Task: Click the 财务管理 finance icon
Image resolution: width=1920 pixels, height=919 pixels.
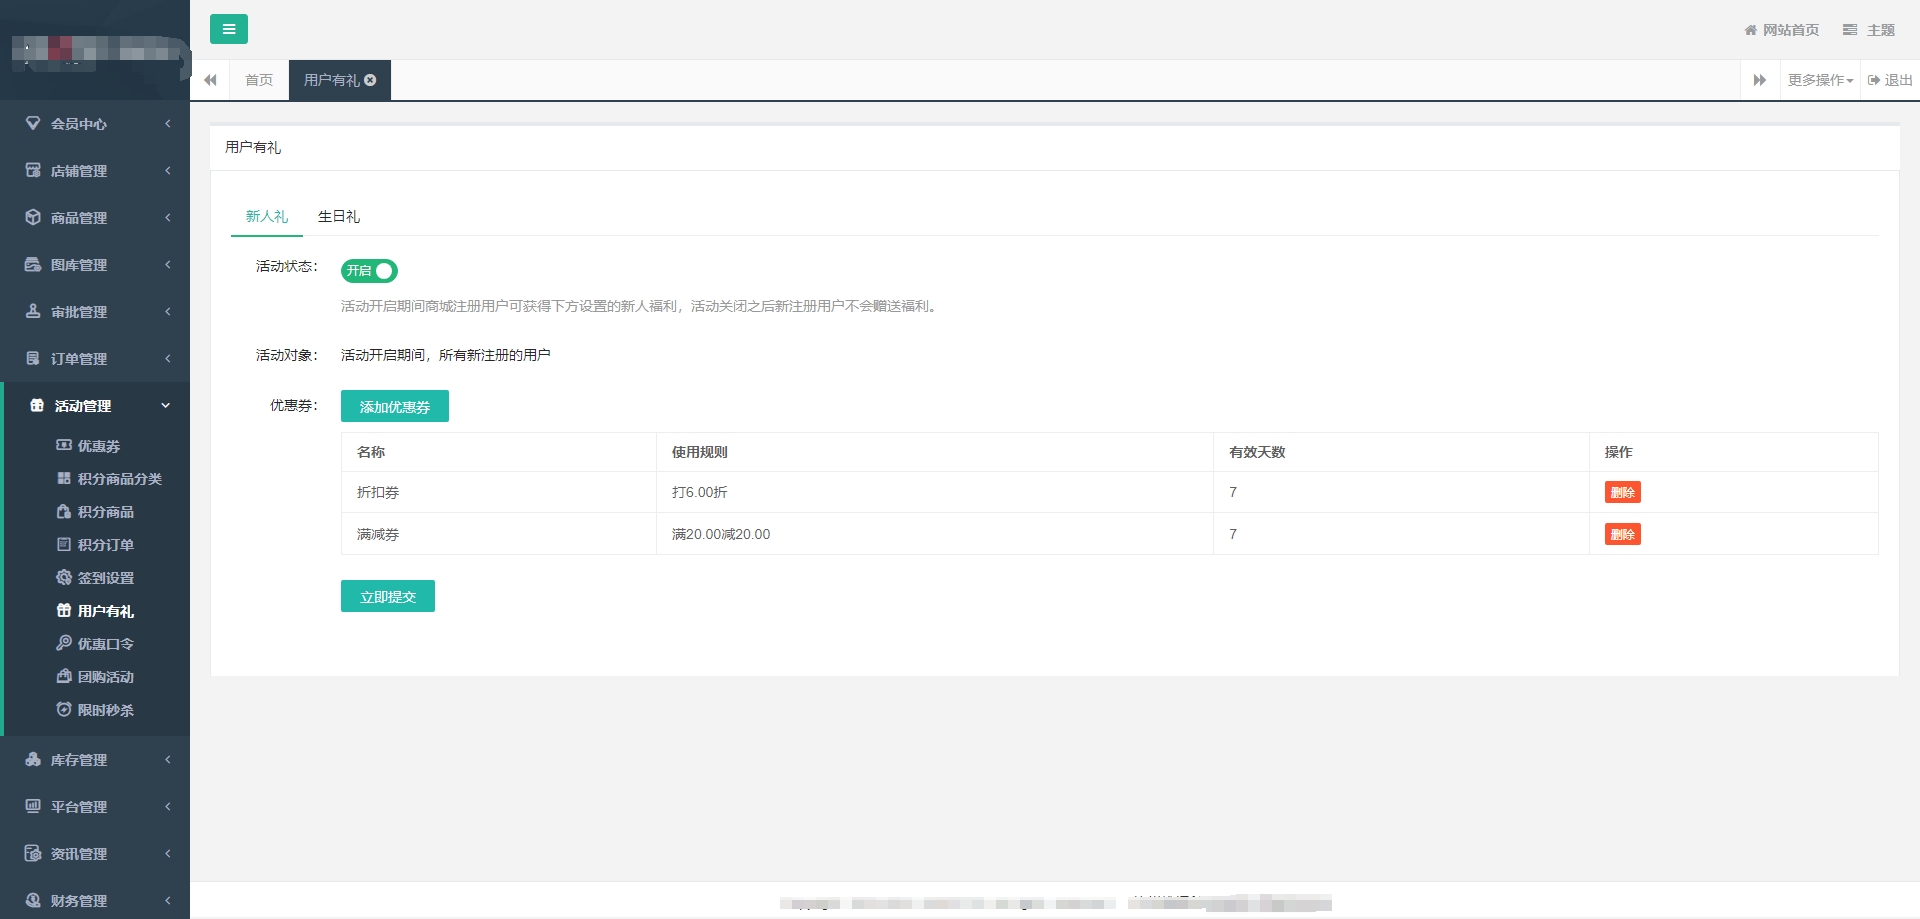Action: pyautogui.click(x=33, y=900)
